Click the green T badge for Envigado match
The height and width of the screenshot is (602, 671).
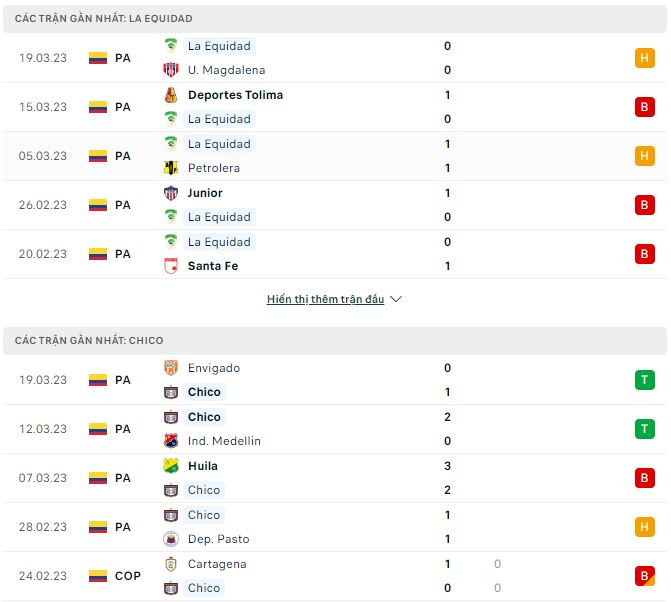645,380
